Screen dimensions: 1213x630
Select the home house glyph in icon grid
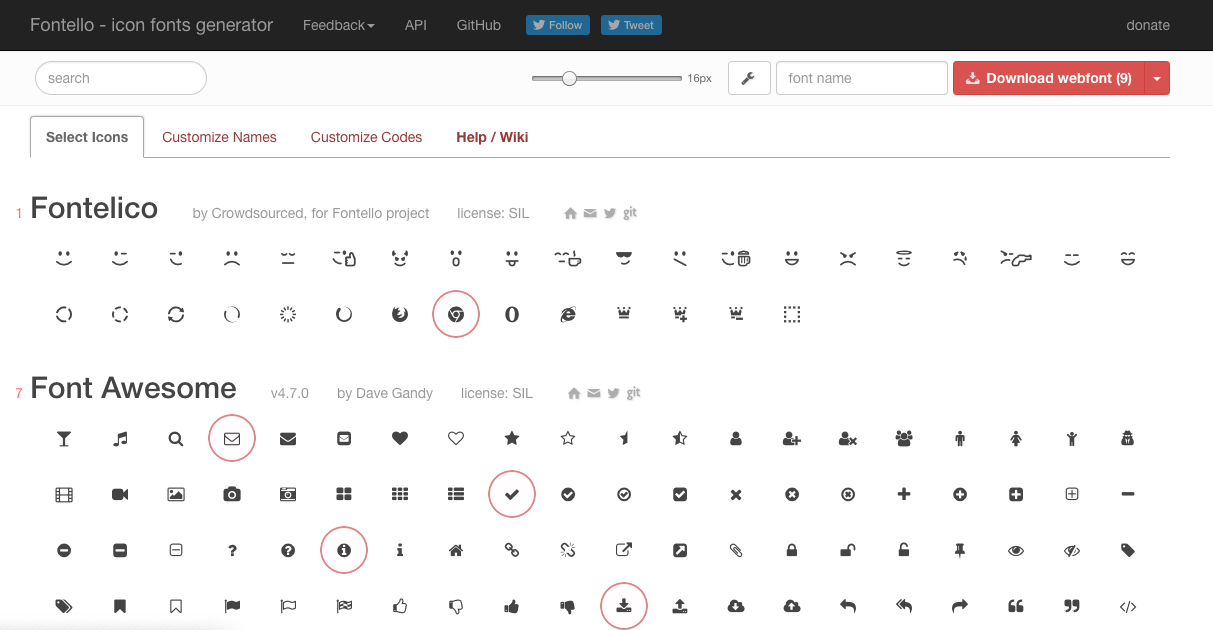[x=456, y=550]
